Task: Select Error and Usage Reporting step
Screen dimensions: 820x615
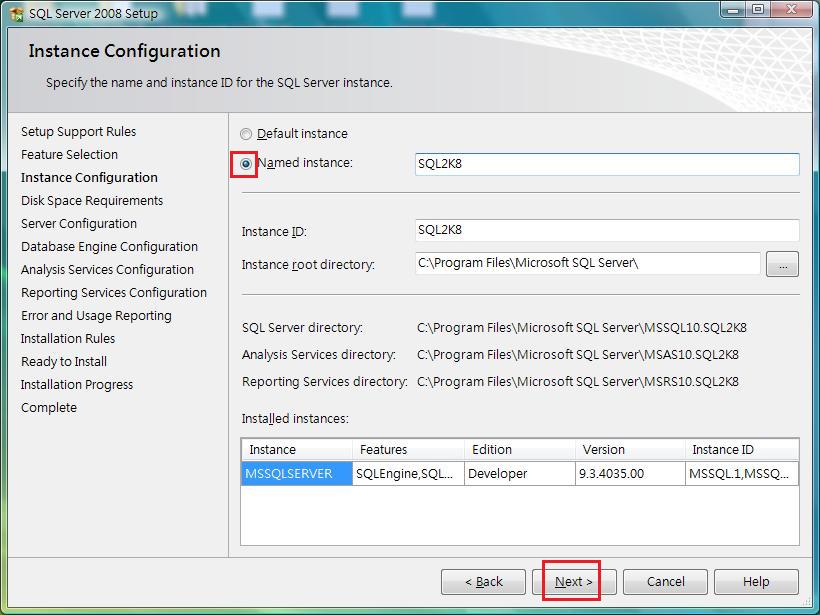Action: (96, 316)
